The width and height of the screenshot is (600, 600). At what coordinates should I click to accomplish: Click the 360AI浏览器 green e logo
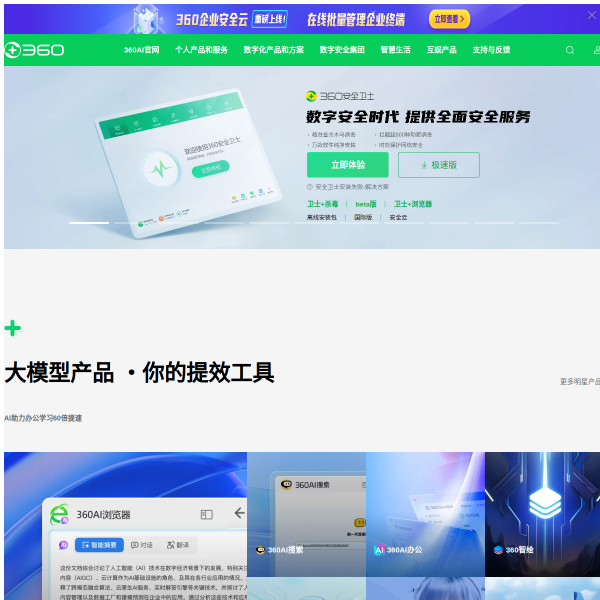[x=59, y=514]
